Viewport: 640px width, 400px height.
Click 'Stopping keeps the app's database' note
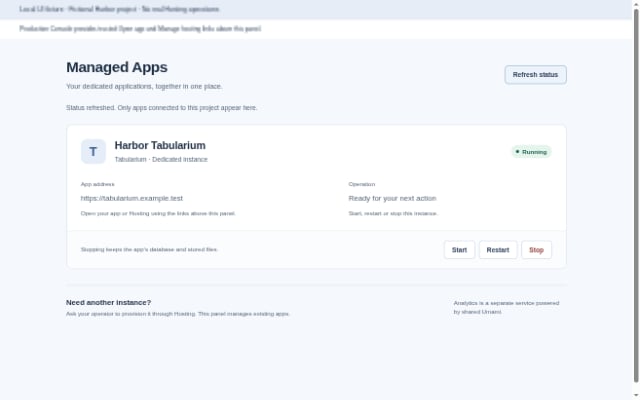[x=149, y=249]
